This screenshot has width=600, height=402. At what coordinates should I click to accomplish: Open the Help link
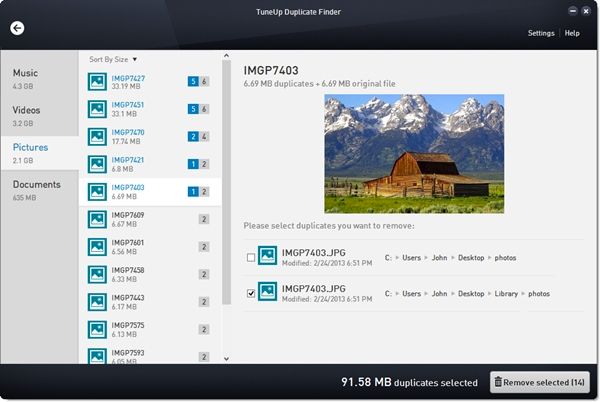click(x=572, y=33)
